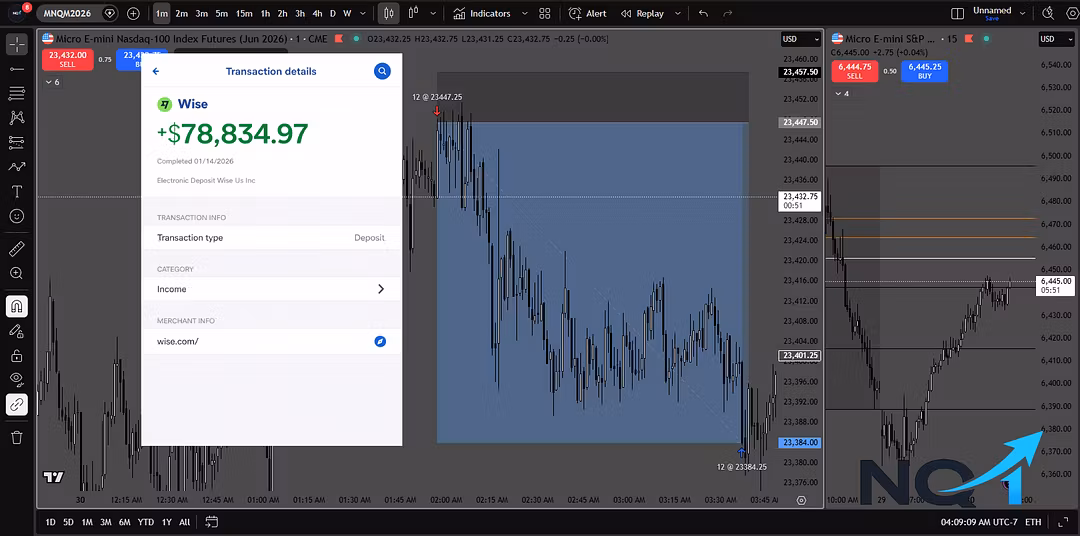Select the brush drawing tool
1080x536 pixels.
point(17,167)
